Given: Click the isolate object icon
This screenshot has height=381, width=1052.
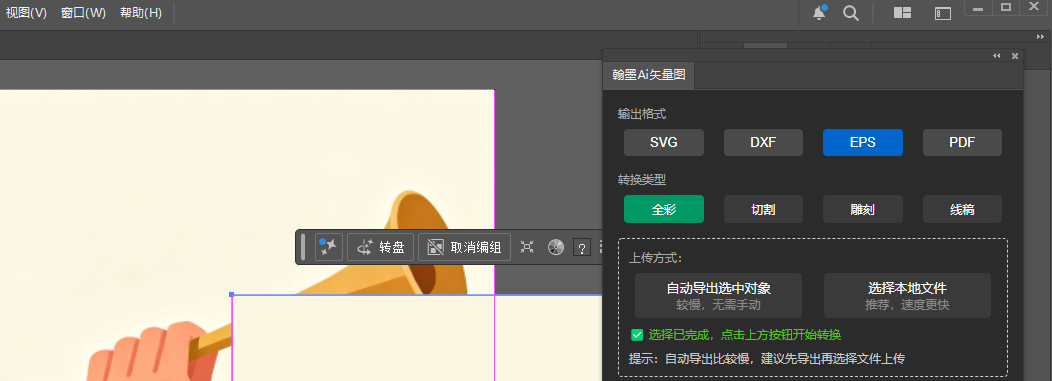Looking at the screenshot, I should coord(527,247).
